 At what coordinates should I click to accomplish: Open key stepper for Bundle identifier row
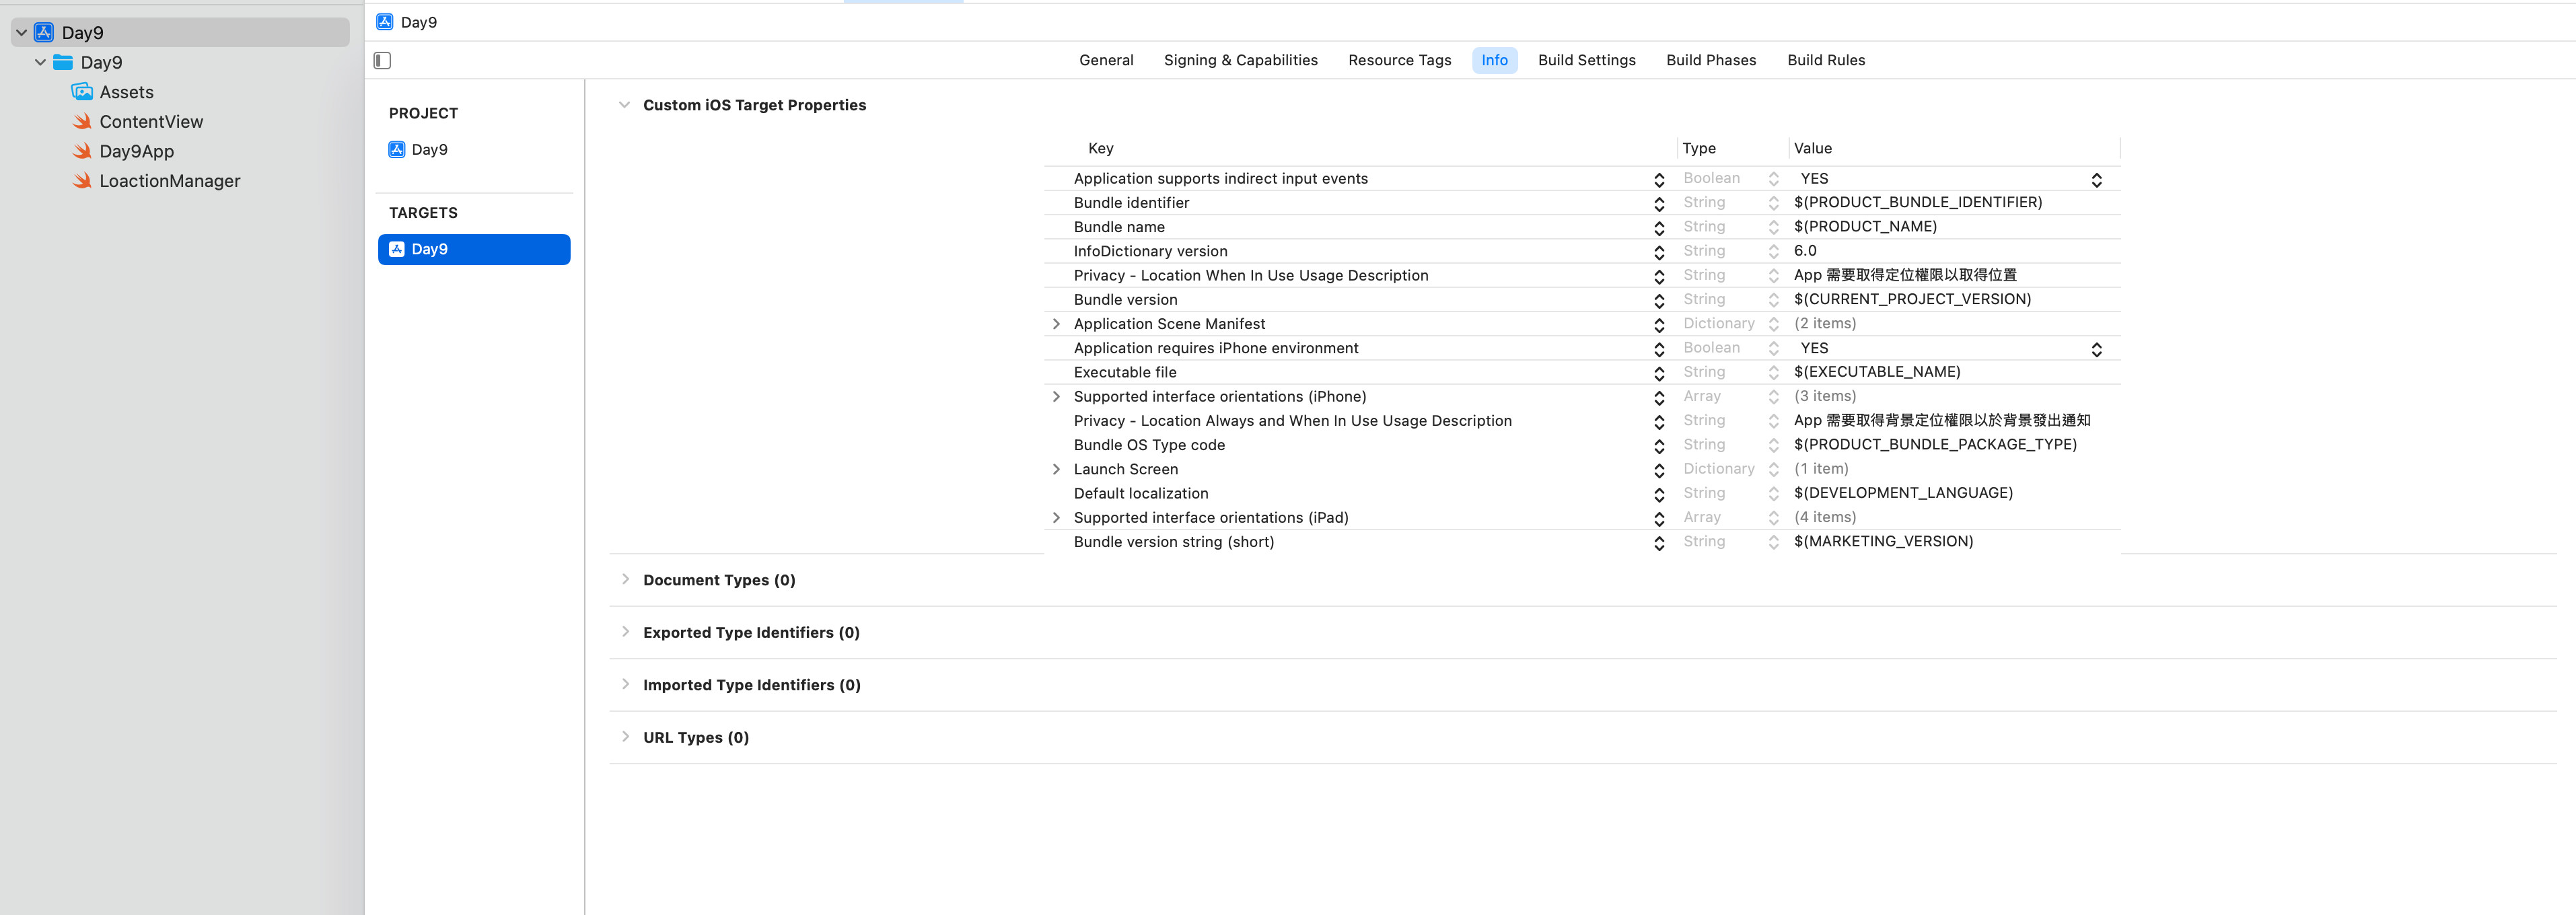click(x=1659, y=204)
